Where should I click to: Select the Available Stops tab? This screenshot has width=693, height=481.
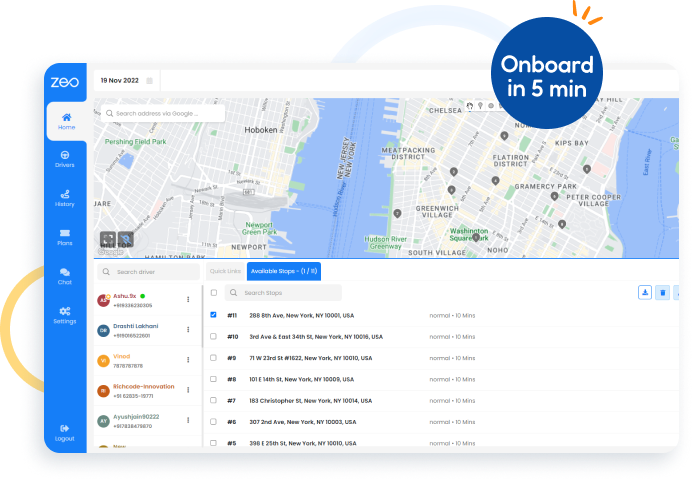(284, 271)
